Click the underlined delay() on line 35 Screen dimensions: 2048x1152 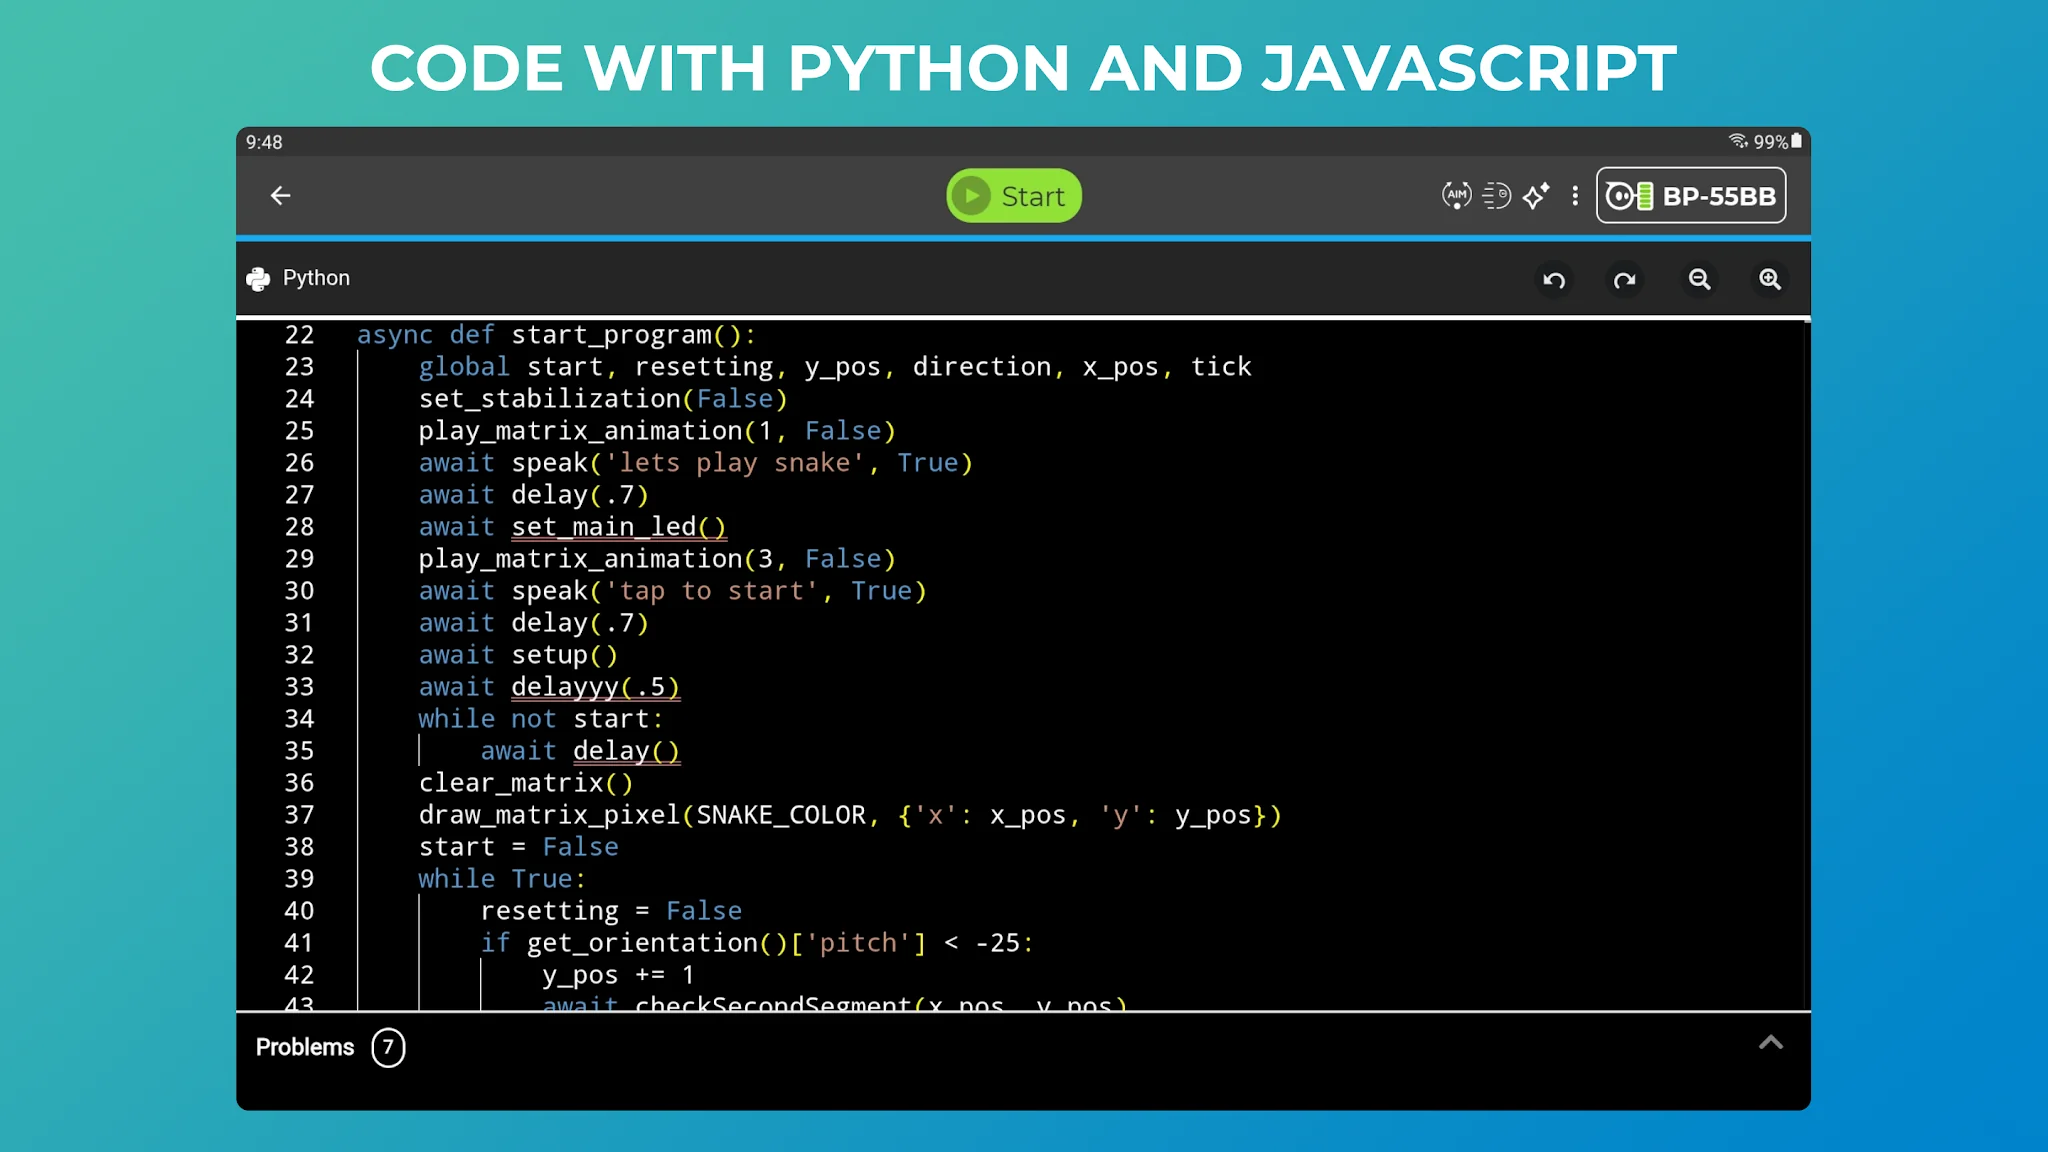pos(627,751)
